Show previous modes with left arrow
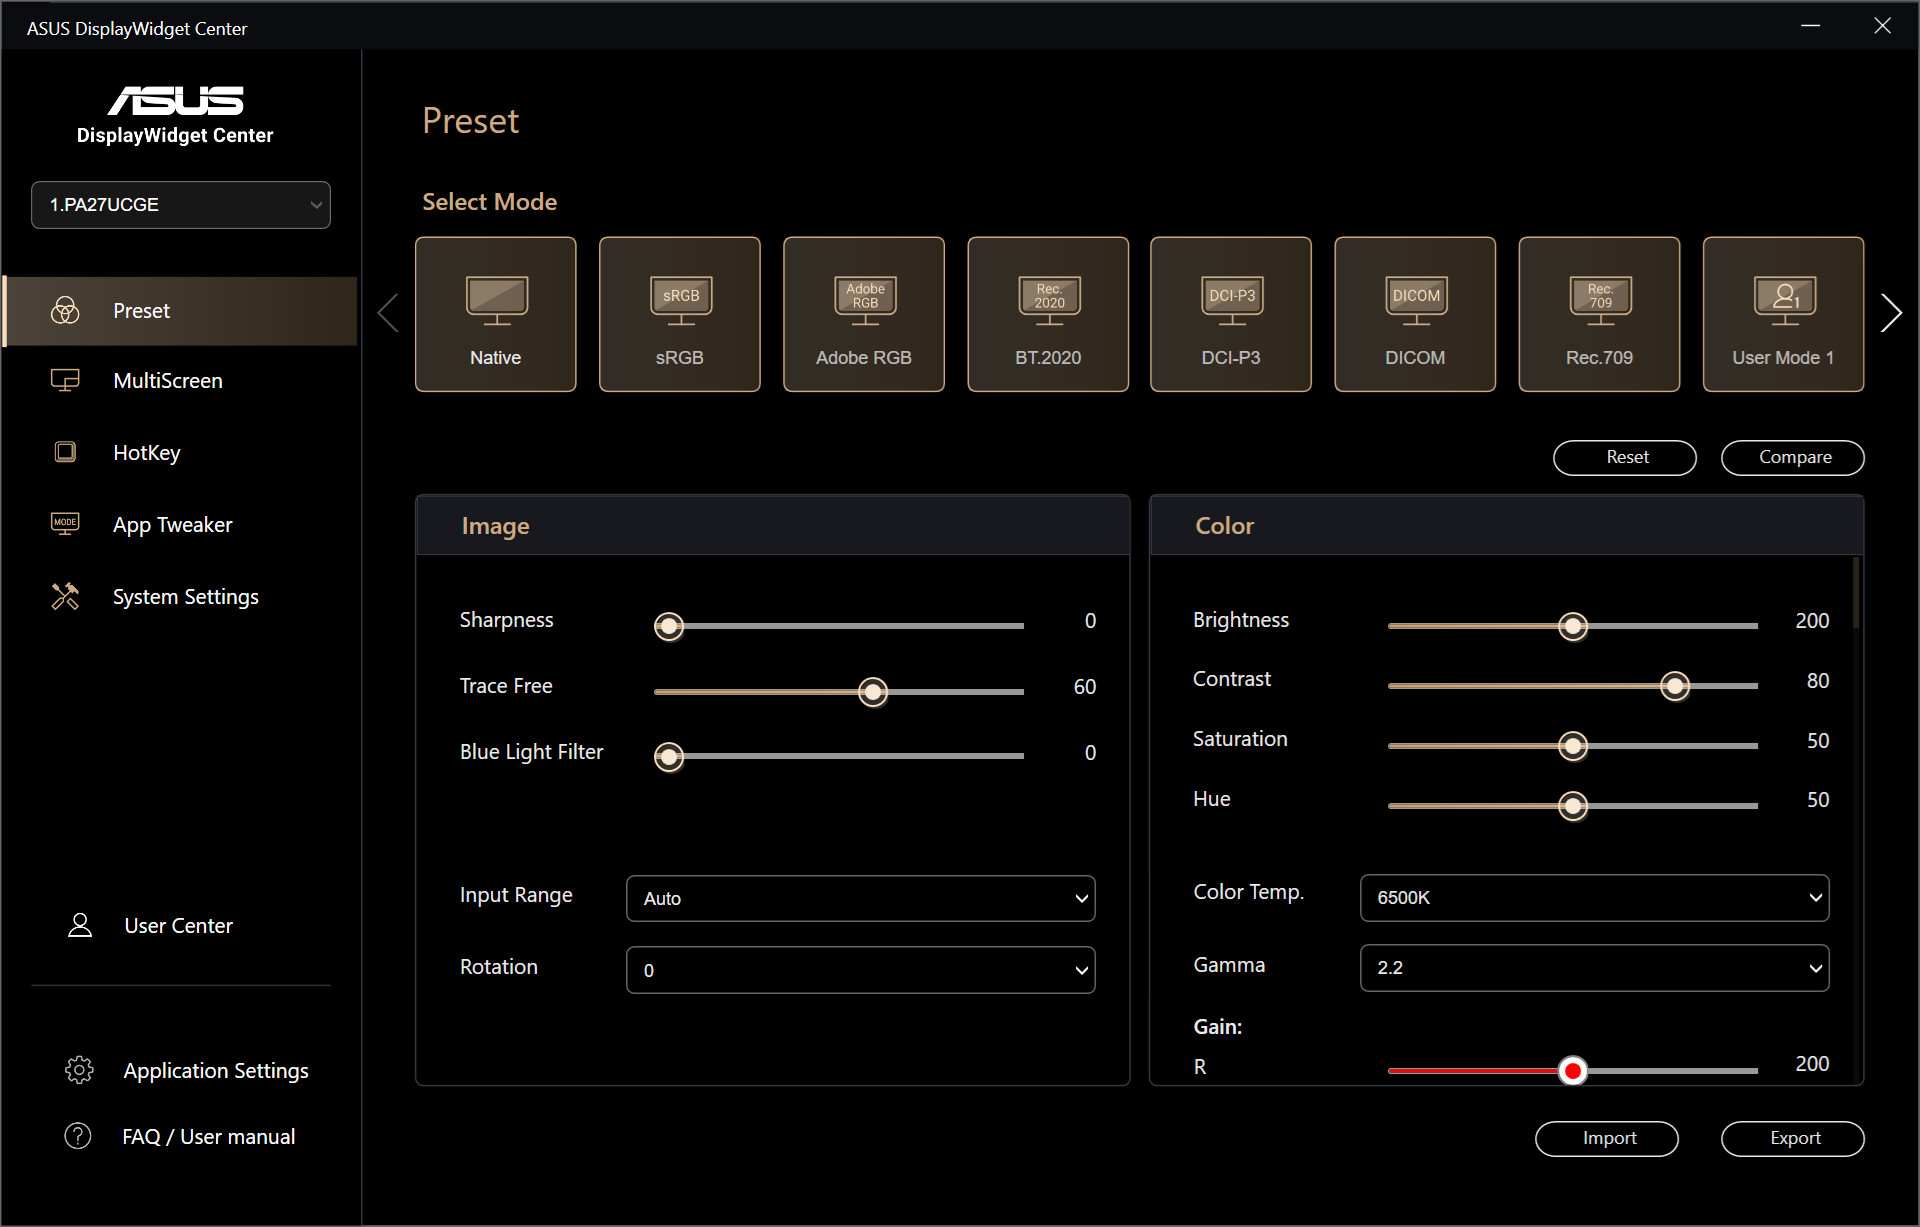1920x1227 pixels. point(388,313)
